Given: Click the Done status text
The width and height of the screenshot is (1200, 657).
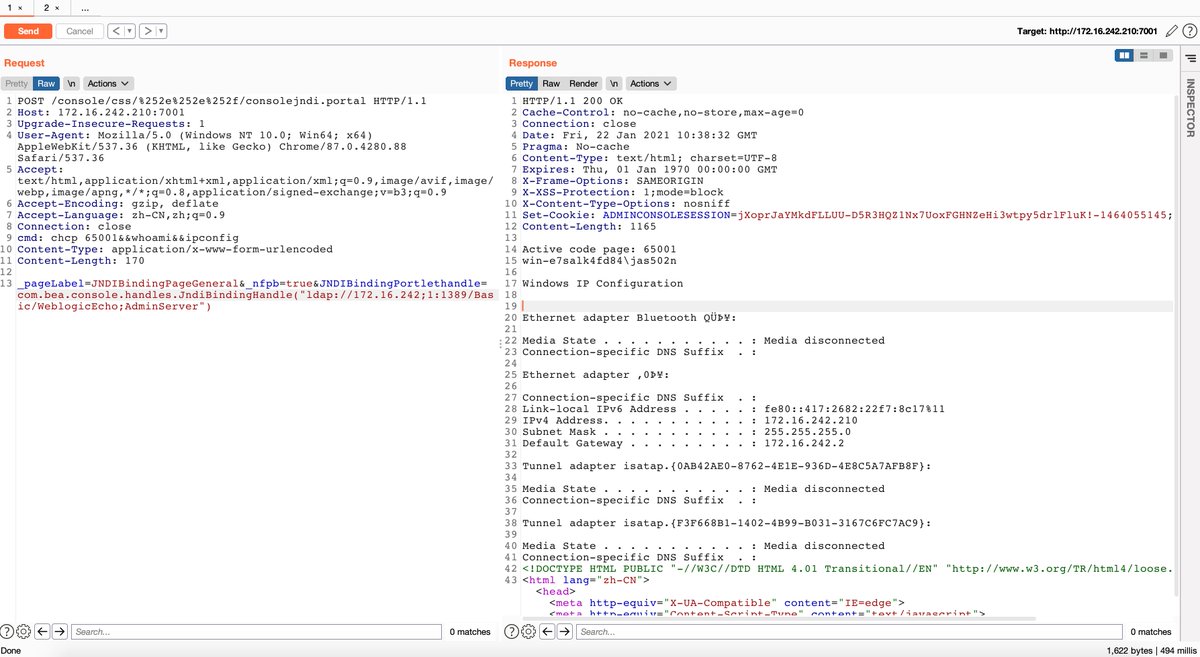Looking at the screenshot, I should click(x=12, y=650).
